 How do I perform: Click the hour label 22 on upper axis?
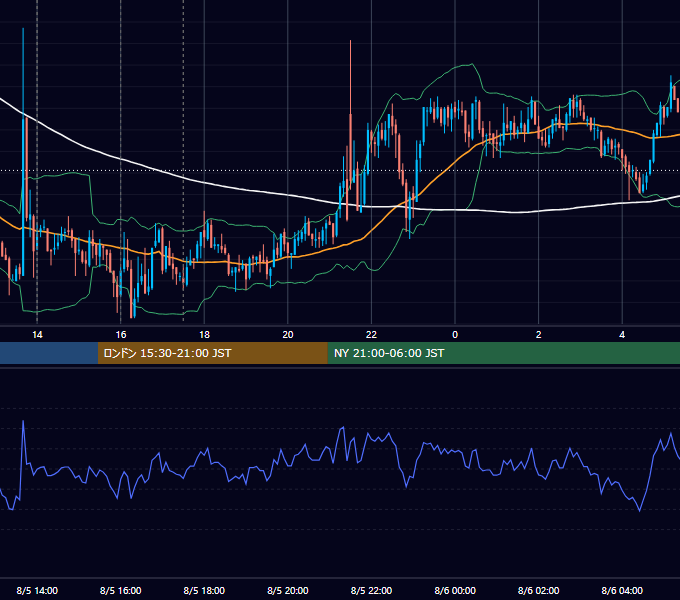(371, 335)
